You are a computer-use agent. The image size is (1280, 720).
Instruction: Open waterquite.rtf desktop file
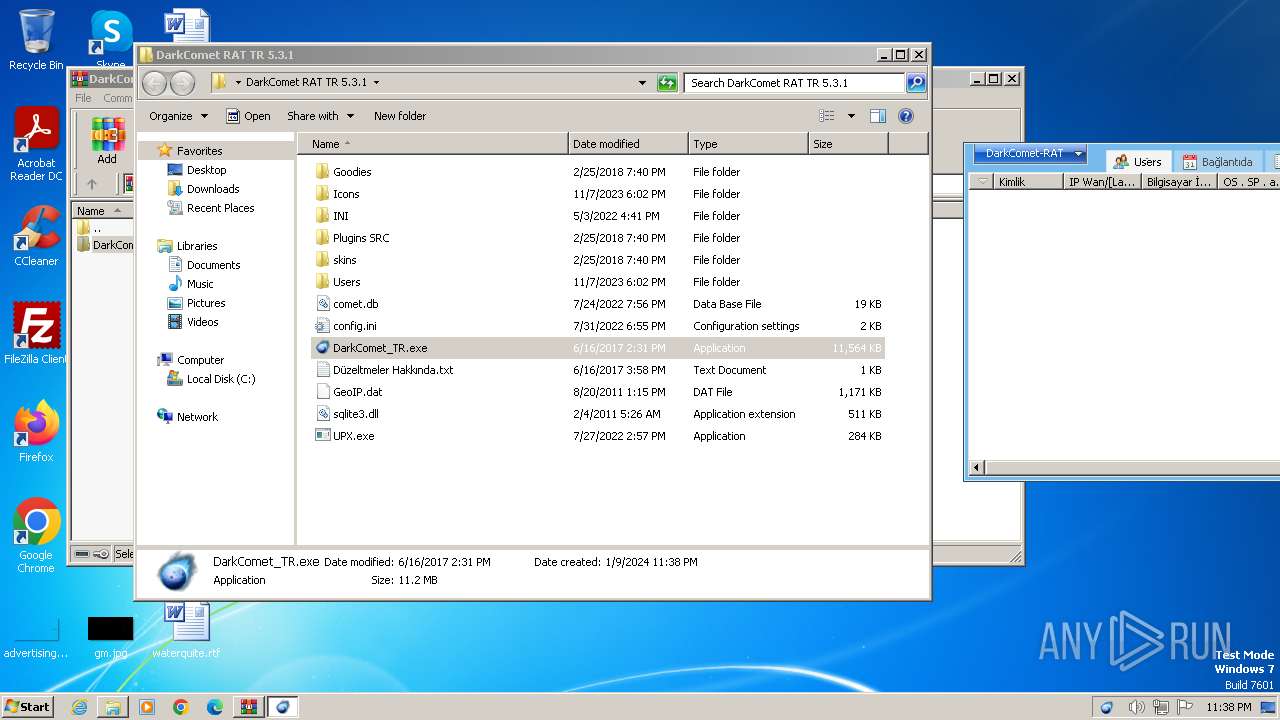(186, 630)
